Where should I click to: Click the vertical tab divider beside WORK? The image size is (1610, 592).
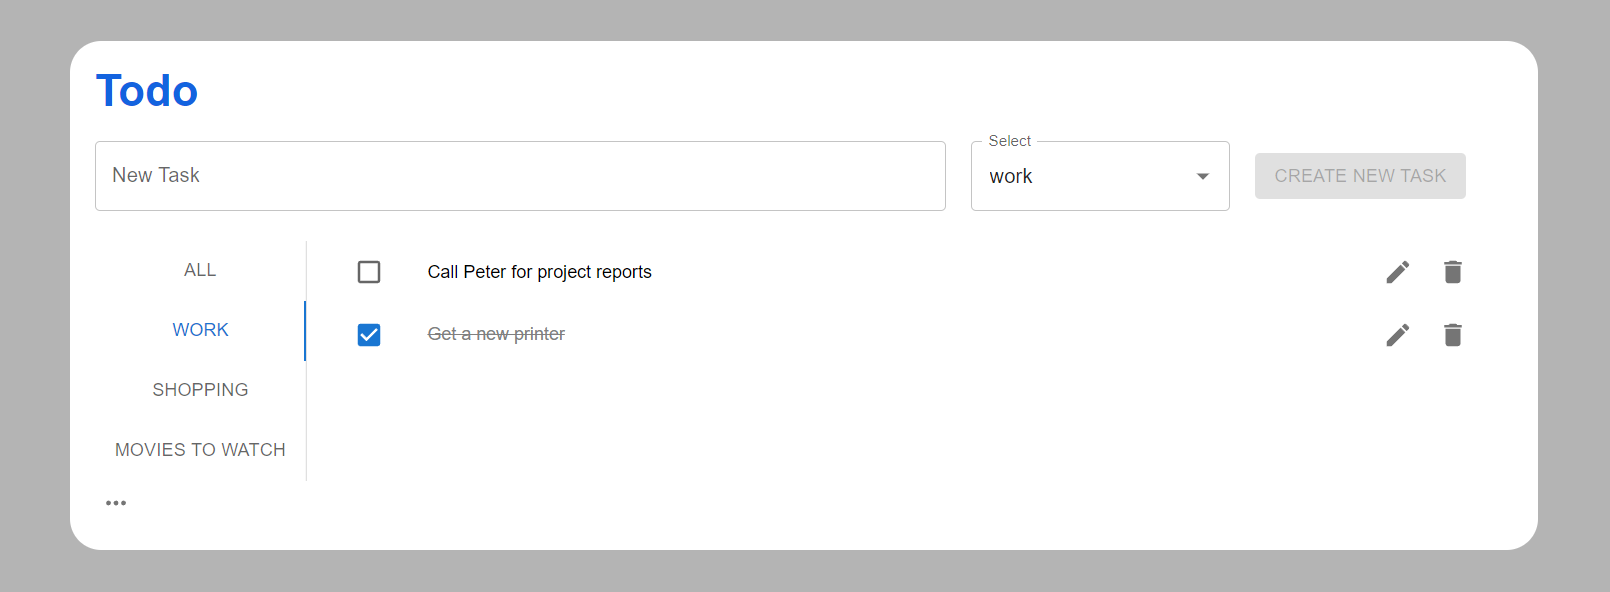pyautogui.click(x=305, y=331)
